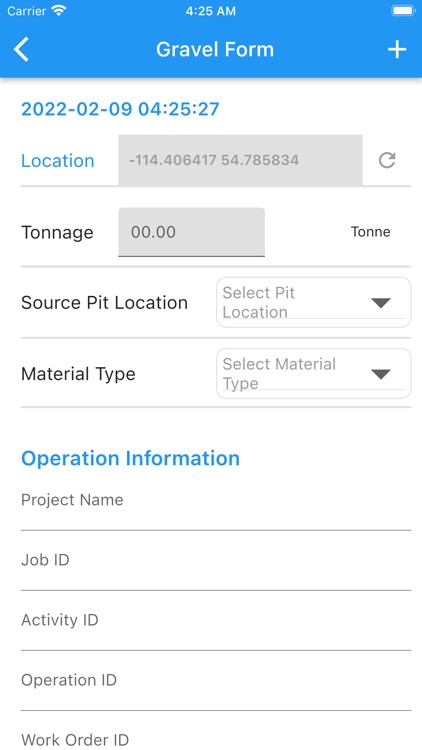Click the Source Pit Location arrow
This screenshot has width=422, height=750.
pyautogui.click(x=381, y=303)
